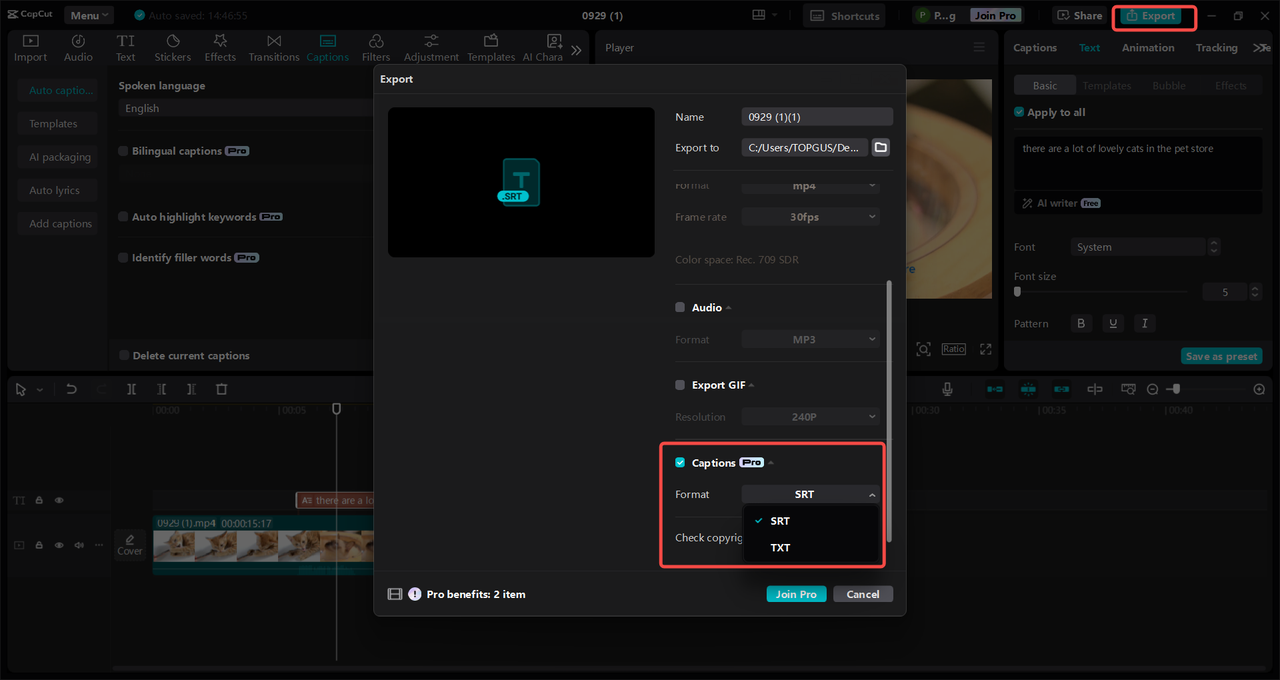Check Delete current captions option
The height and width of the screenshot is (680, 1280).
(x=124, y=355)
